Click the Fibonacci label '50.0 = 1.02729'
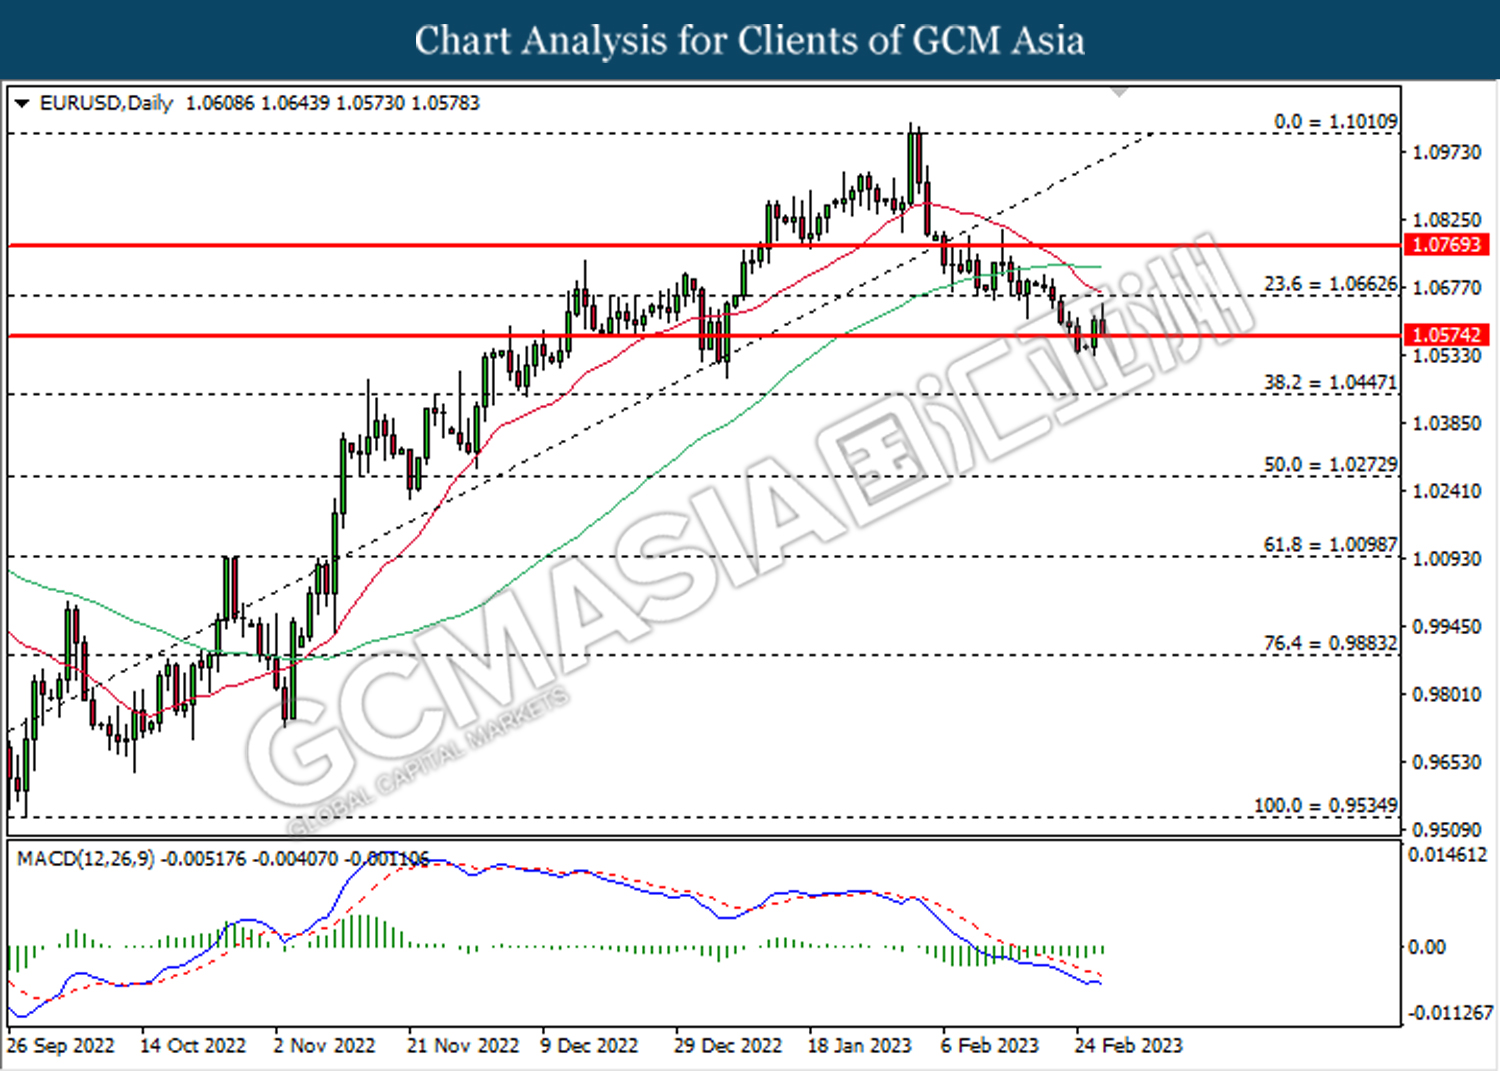This screenshot has height=1071, width=1500. [1330, 465]
